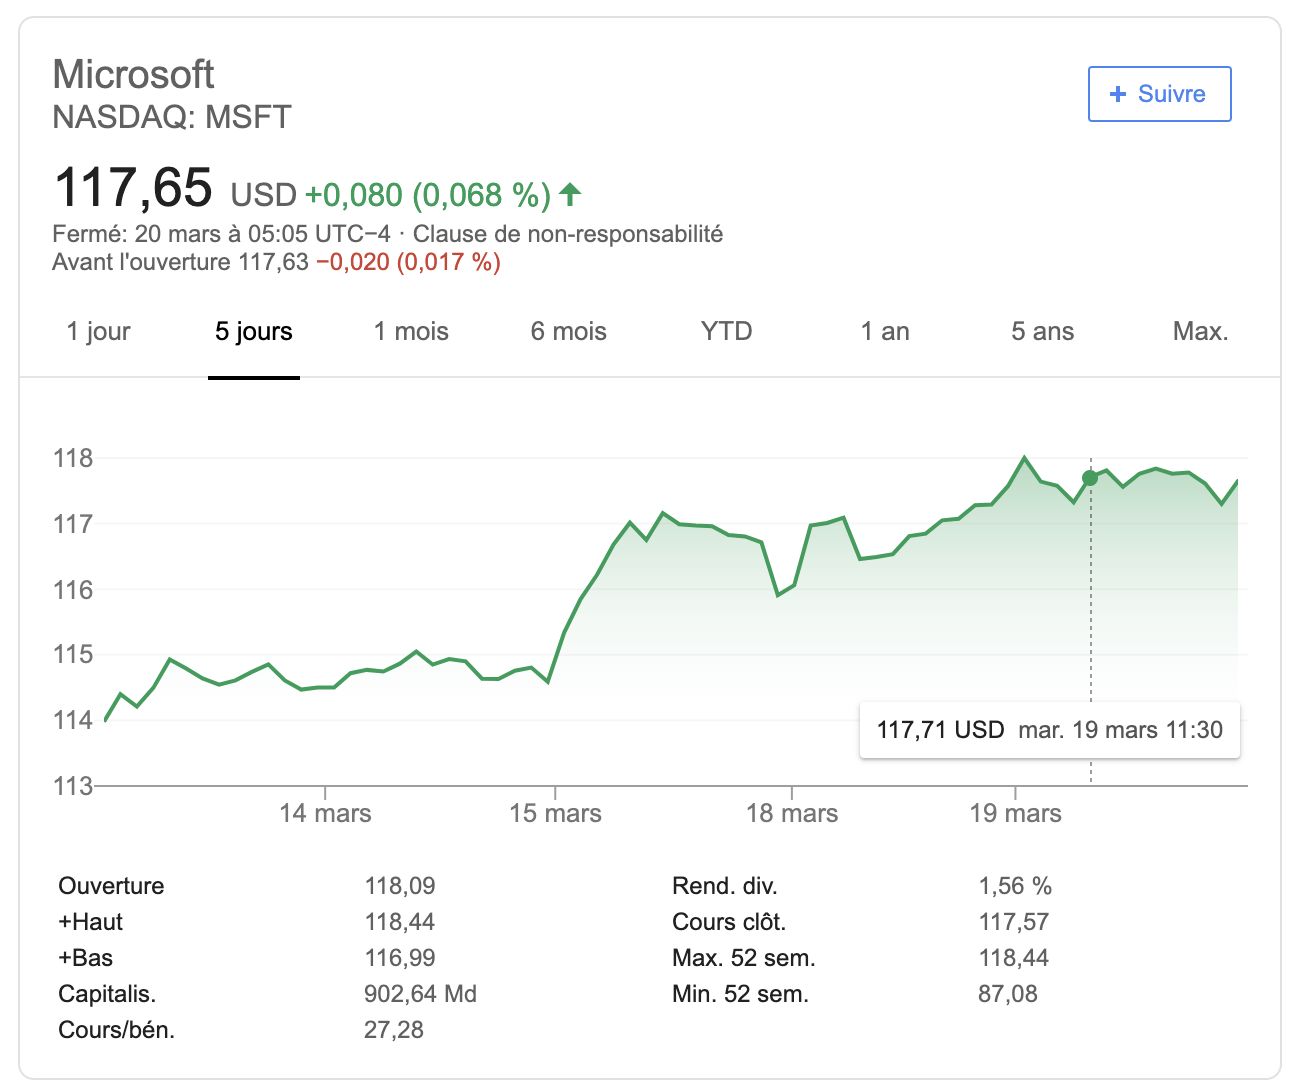
Task: Click the Microsoft company title
Action: coord(133,74)
